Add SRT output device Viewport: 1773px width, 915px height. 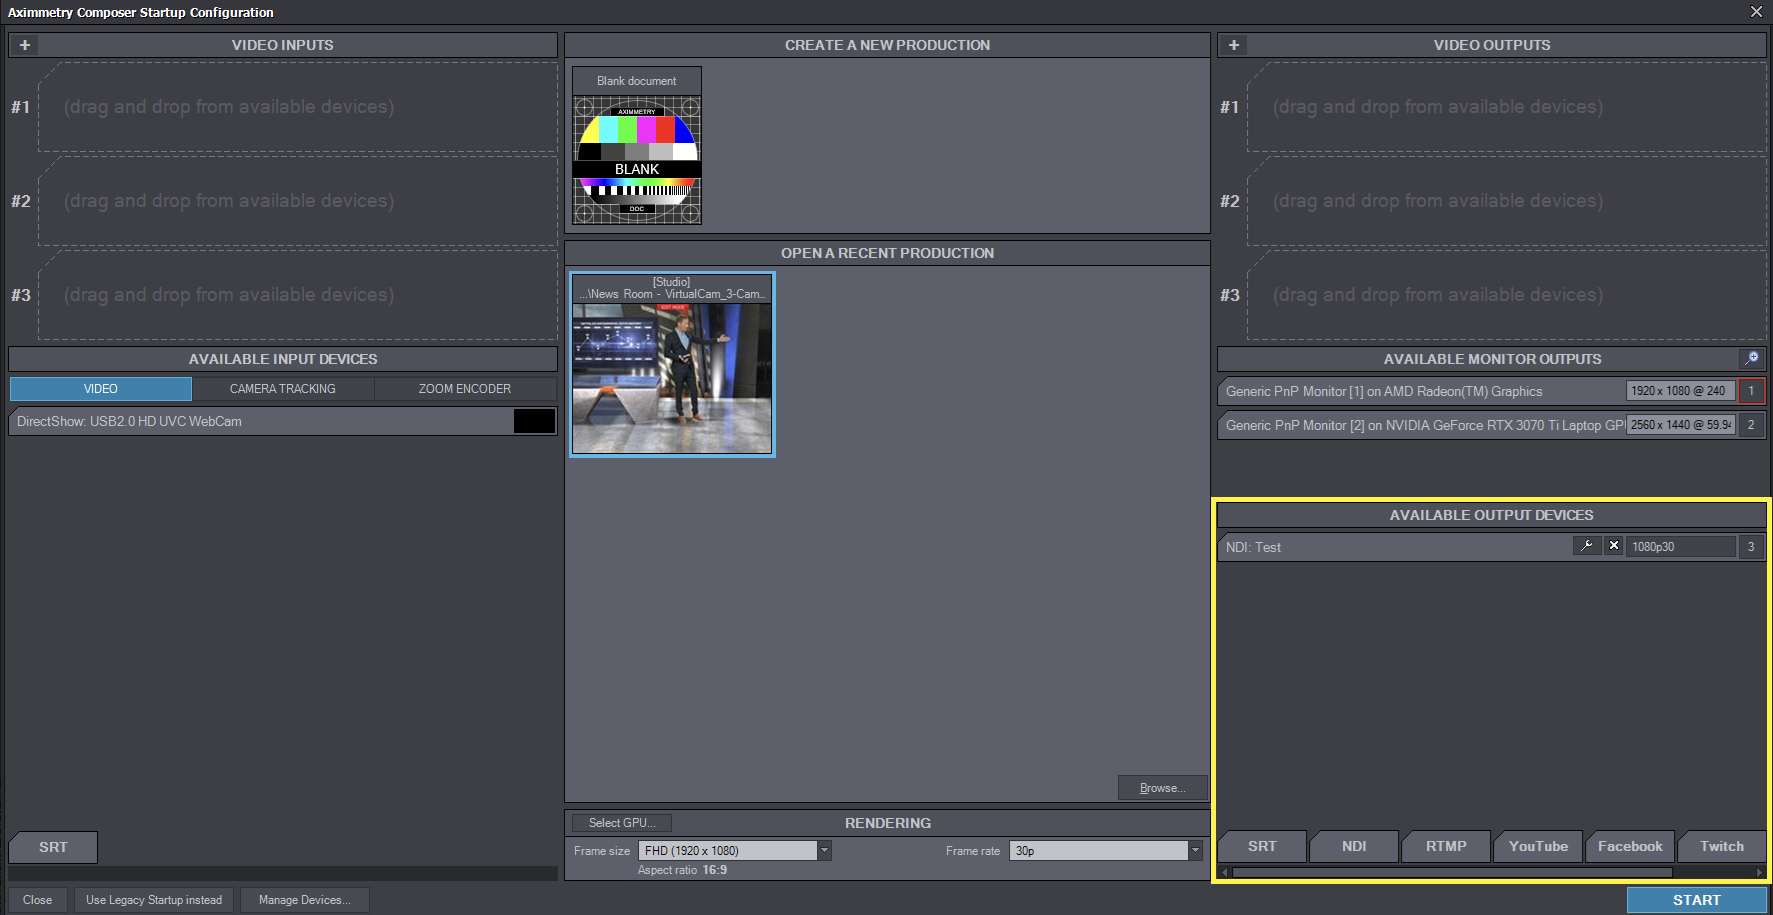click(x=1262, y=846)
